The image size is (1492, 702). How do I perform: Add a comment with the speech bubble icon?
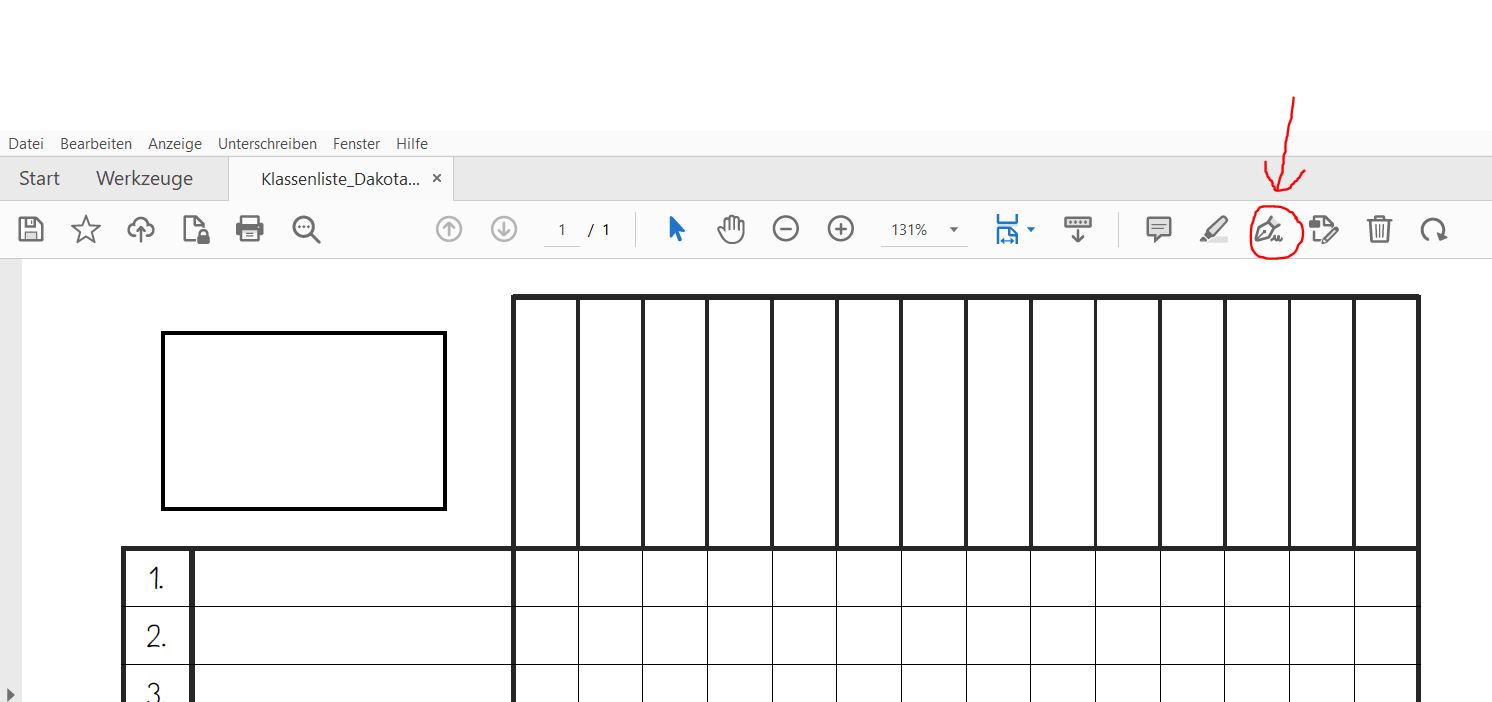coord(1158,229)
